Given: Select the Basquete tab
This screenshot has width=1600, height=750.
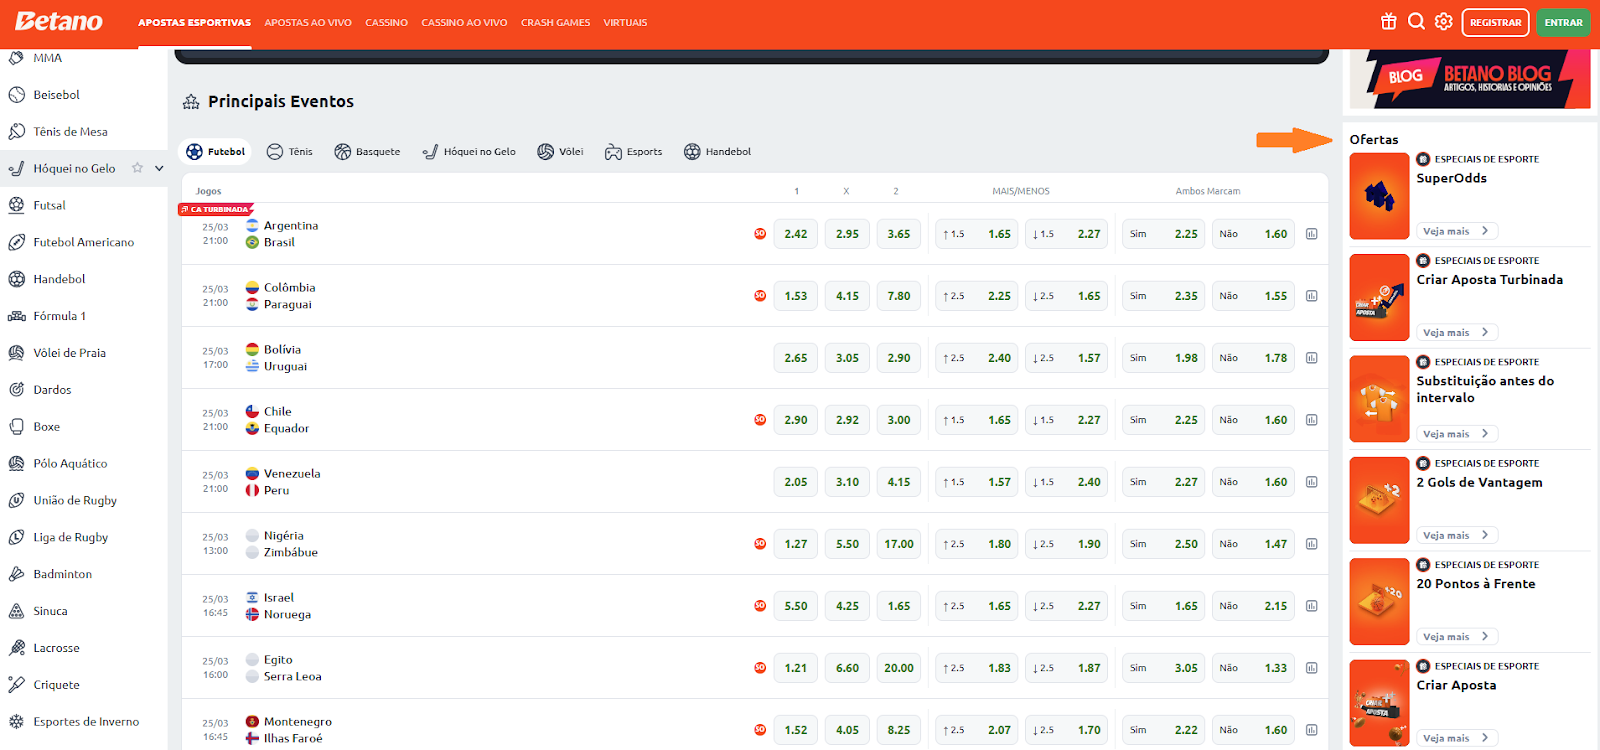Looking at the screenshot, I should [367, 152].
